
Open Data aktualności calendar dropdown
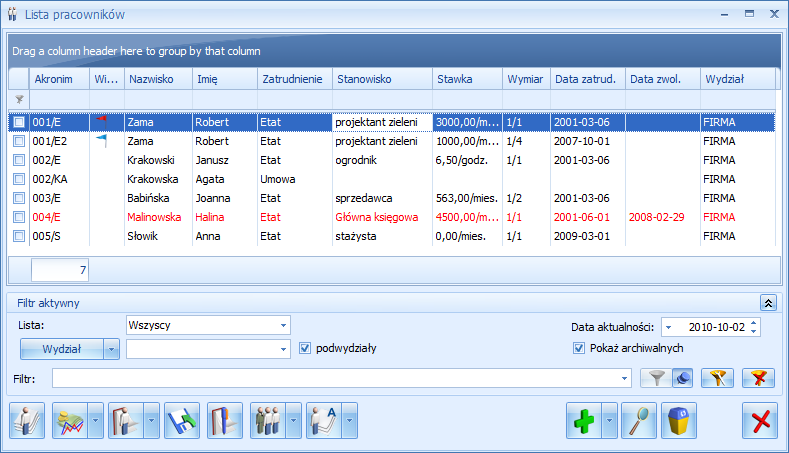tap(669, 327)
